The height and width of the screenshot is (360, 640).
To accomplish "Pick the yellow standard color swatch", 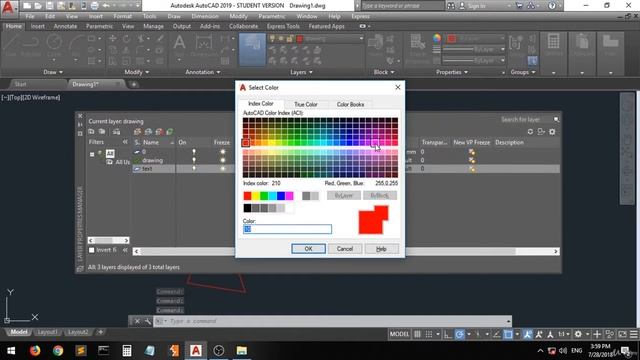I will tap(256, 196).
